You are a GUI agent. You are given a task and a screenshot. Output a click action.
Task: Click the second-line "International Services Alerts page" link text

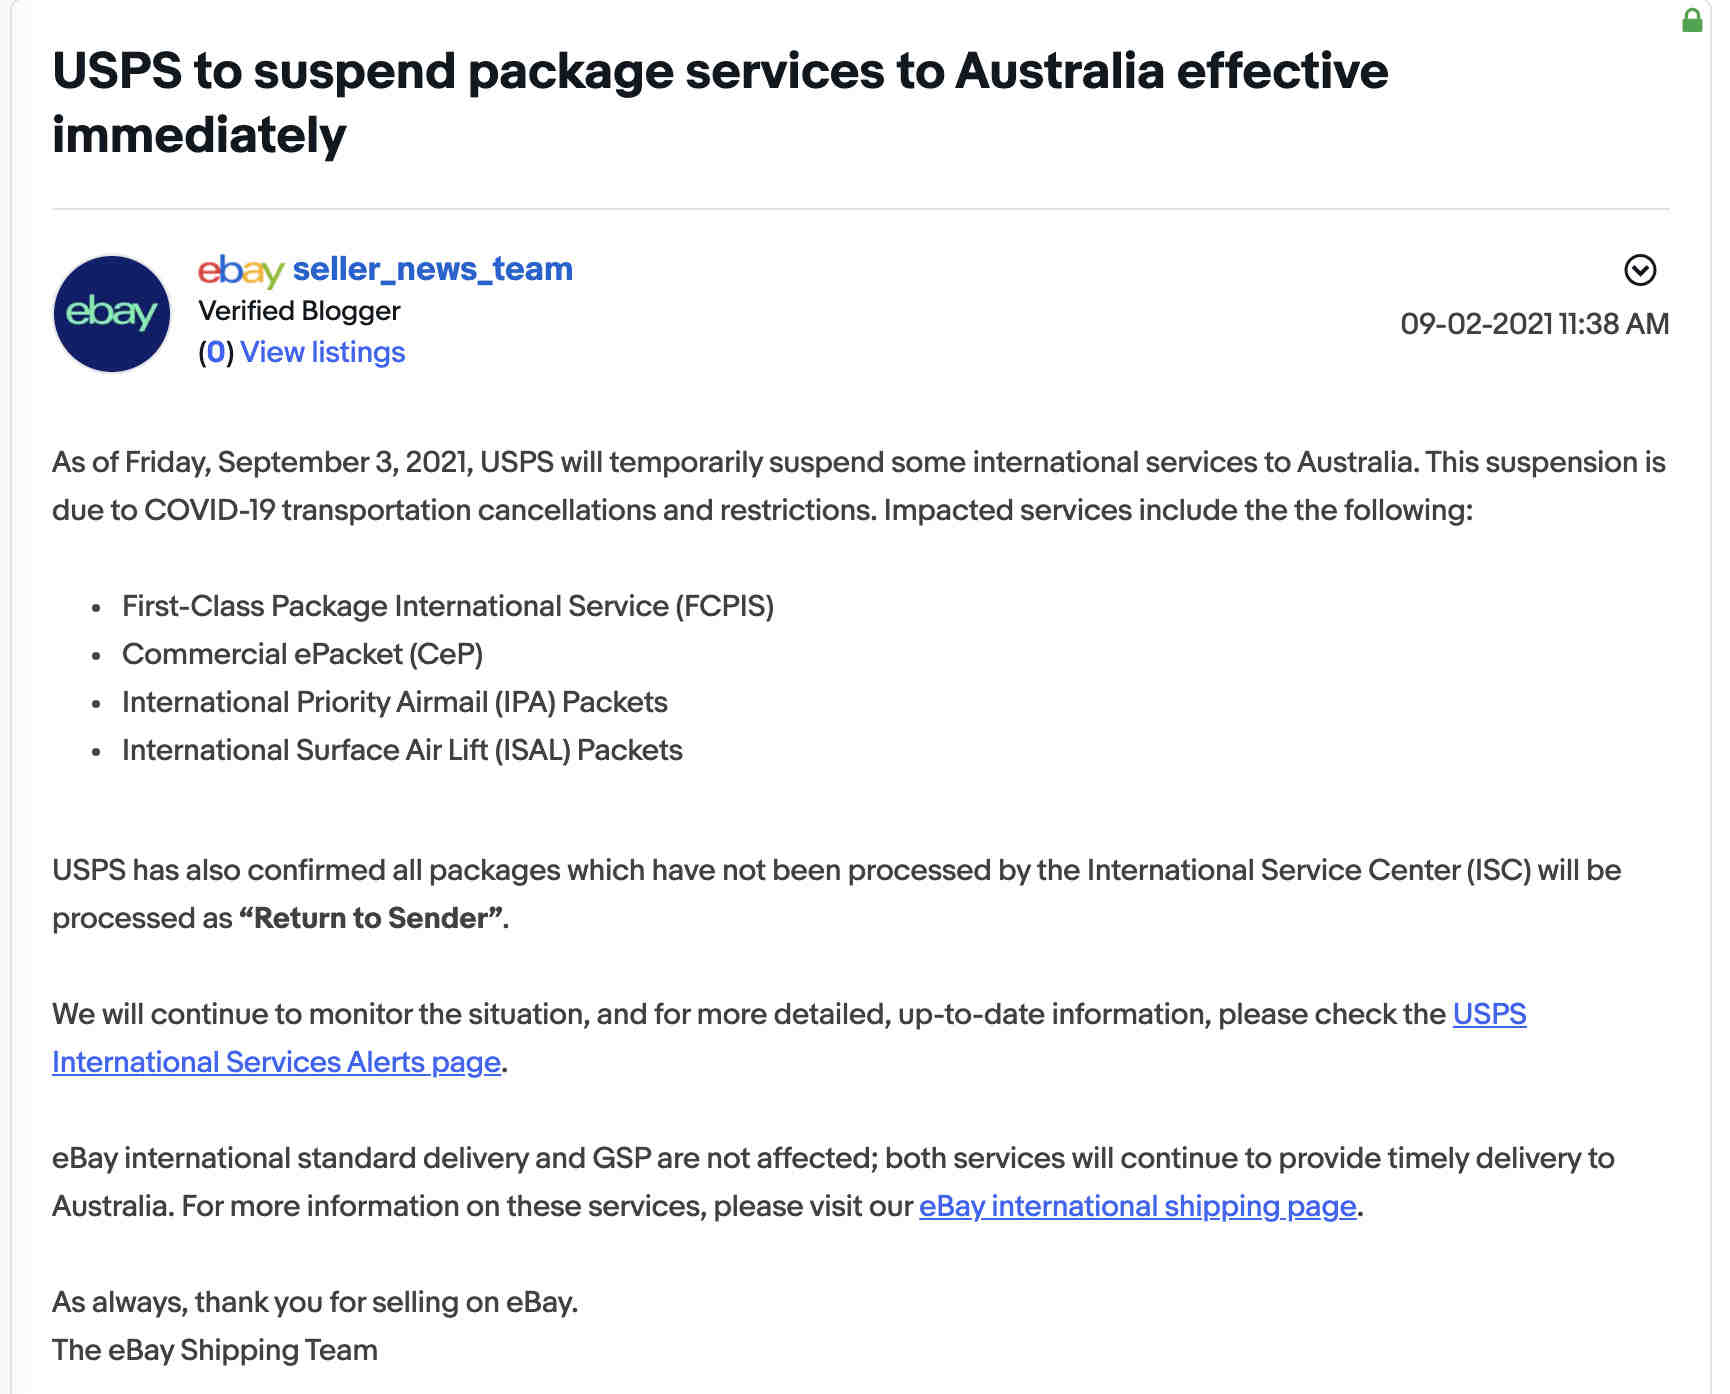click(276, 1062)
